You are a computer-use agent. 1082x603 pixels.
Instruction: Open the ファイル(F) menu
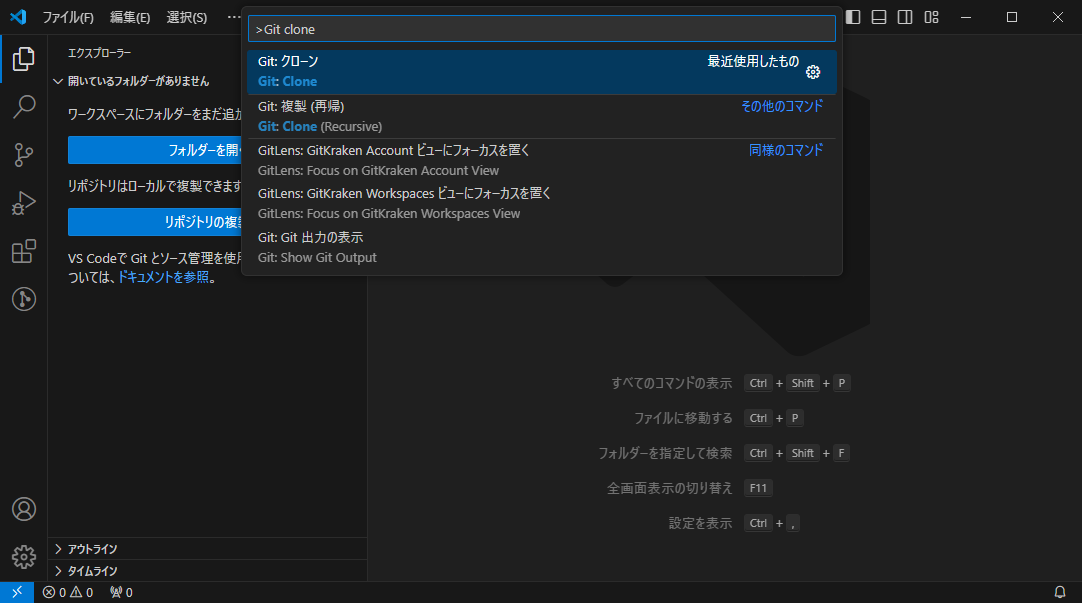(x=68, y=17)
